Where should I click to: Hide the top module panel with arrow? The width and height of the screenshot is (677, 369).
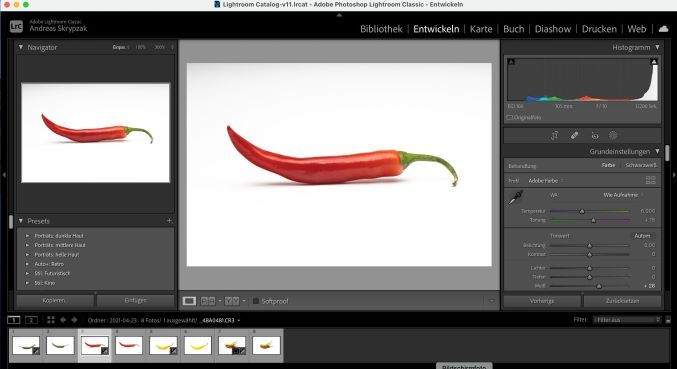click(339, 15)
